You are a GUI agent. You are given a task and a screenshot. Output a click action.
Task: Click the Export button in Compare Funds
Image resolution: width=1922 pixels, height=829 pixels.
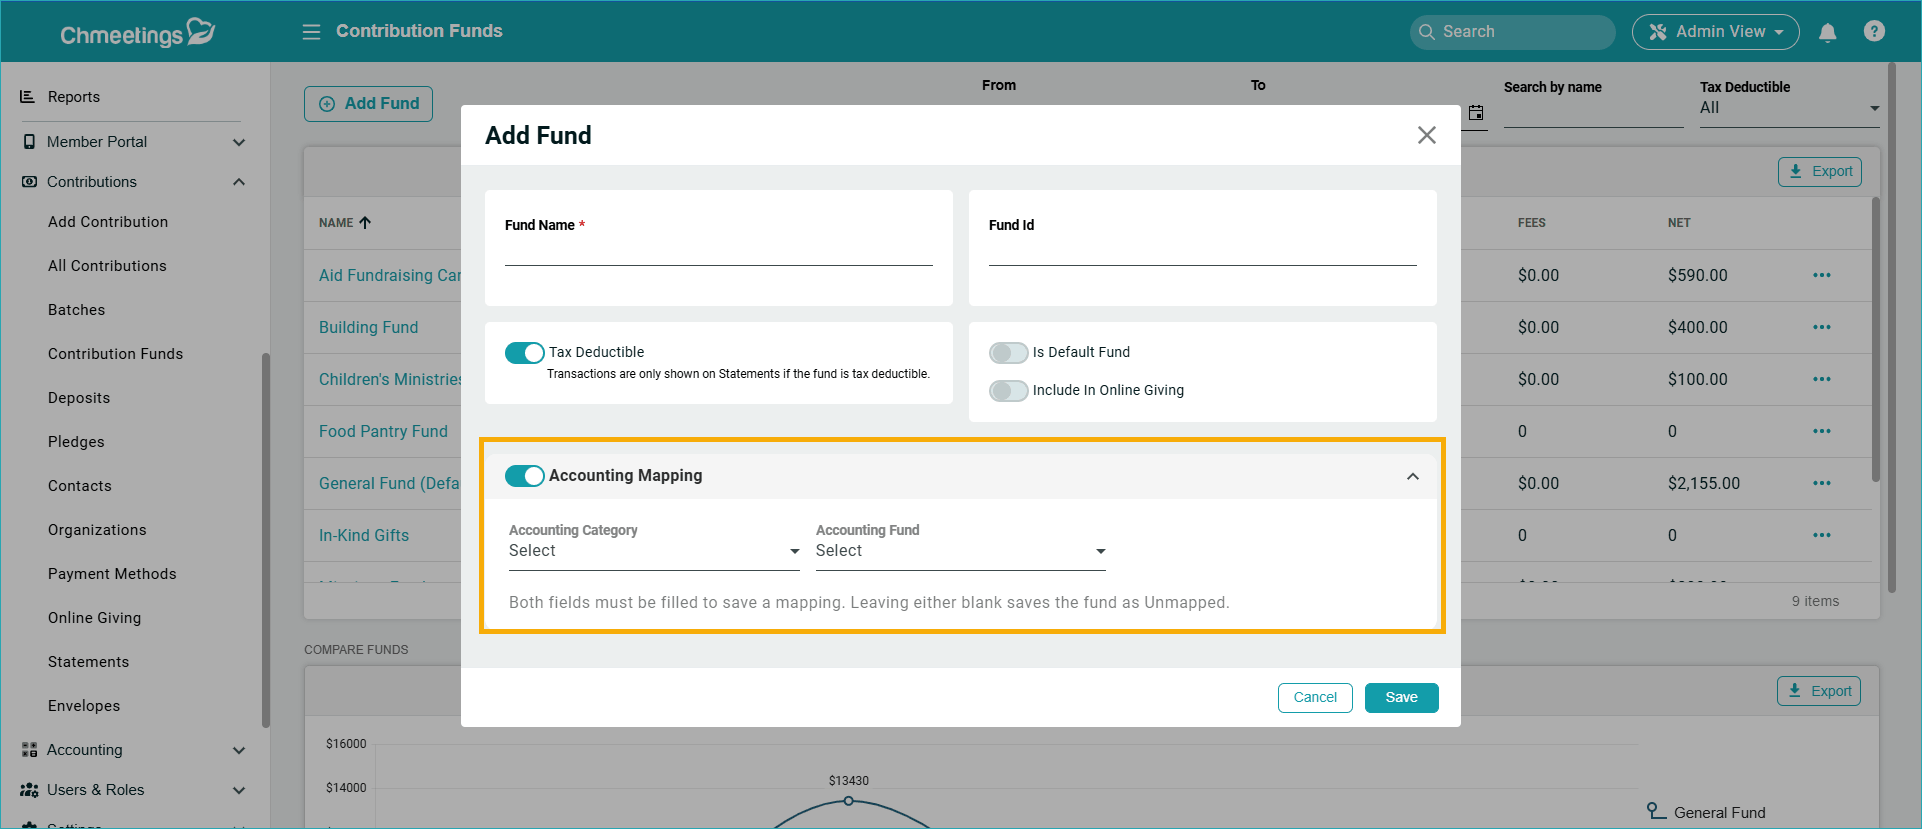(1819, 691)
